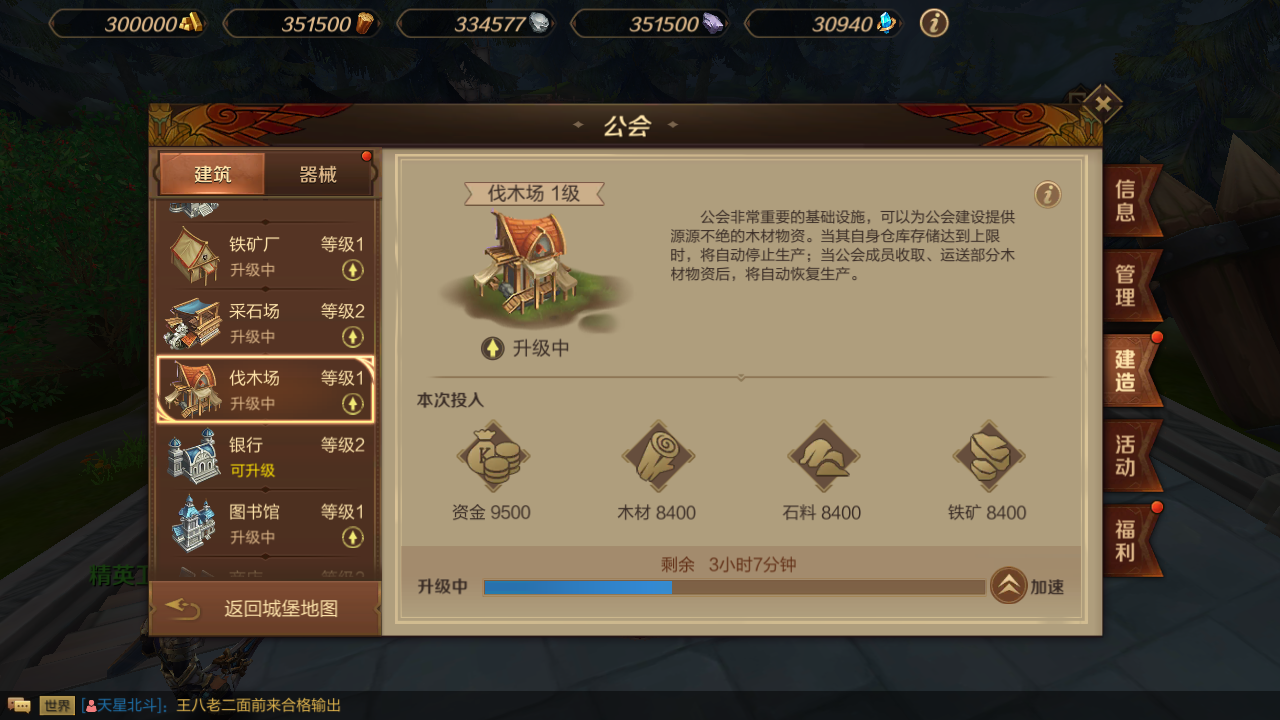
Task: Switch to the 器械 tab
Action: [318, 174]
